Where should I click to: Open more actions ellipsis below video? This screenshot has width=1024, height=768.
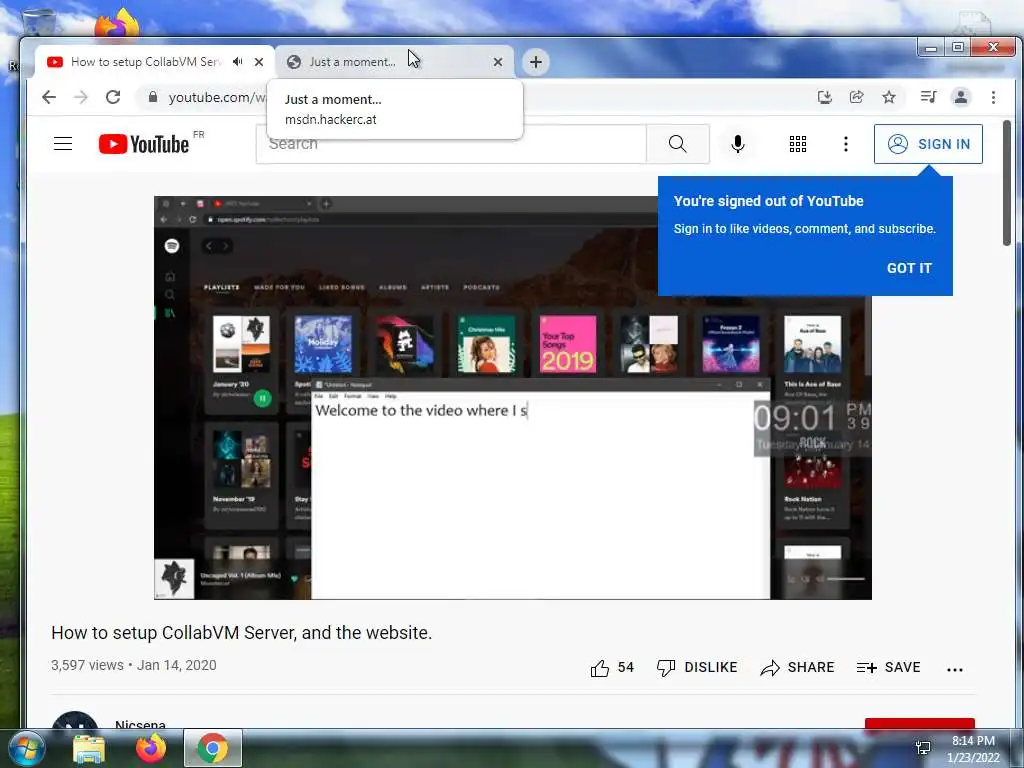point(955,669)
